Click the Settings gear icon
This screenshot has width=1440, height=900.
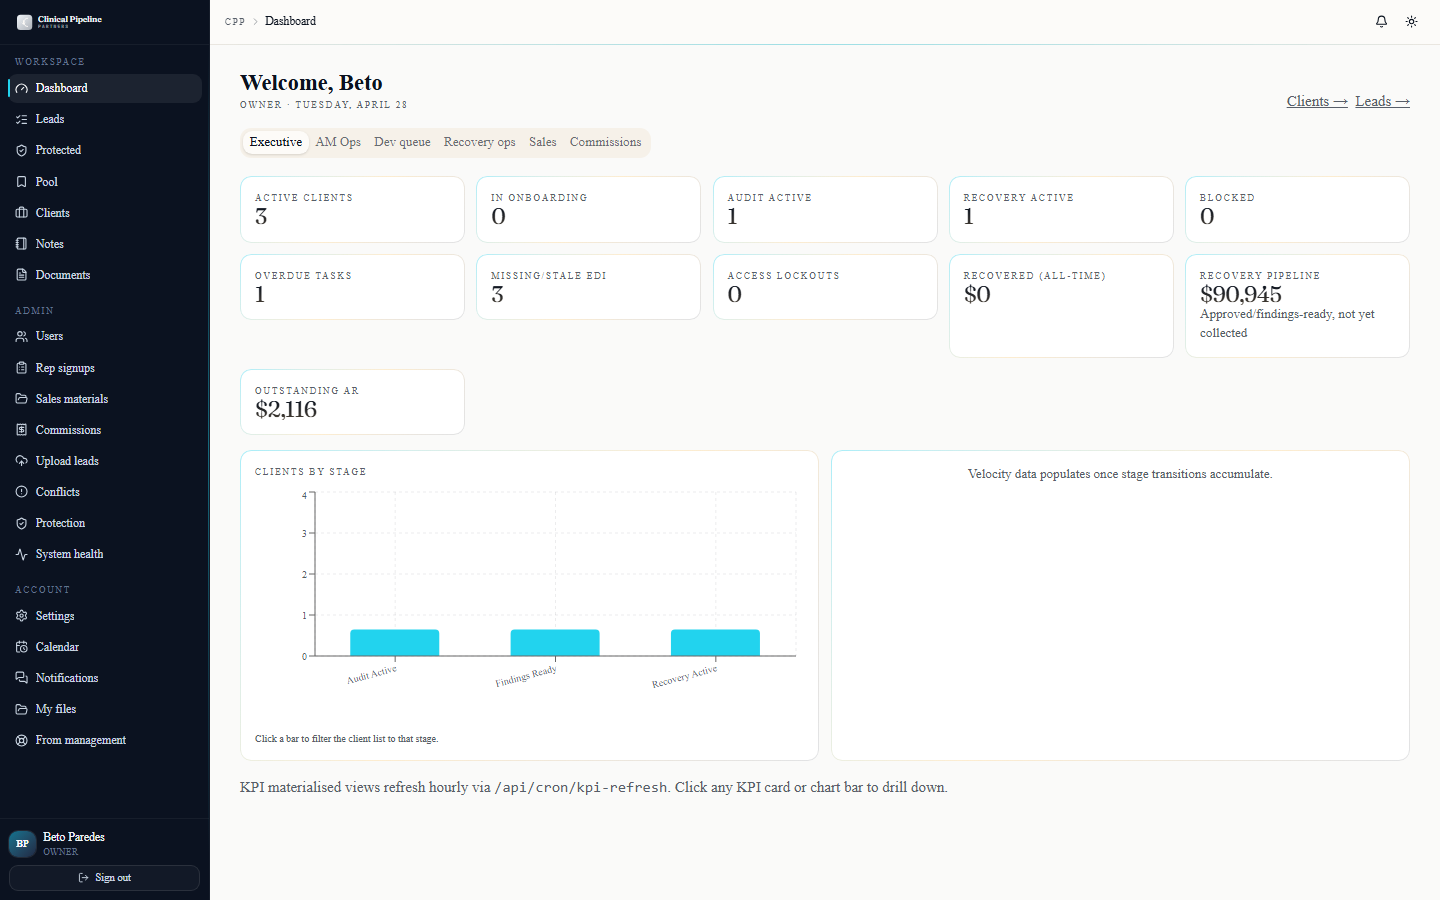tap(22, 616)
